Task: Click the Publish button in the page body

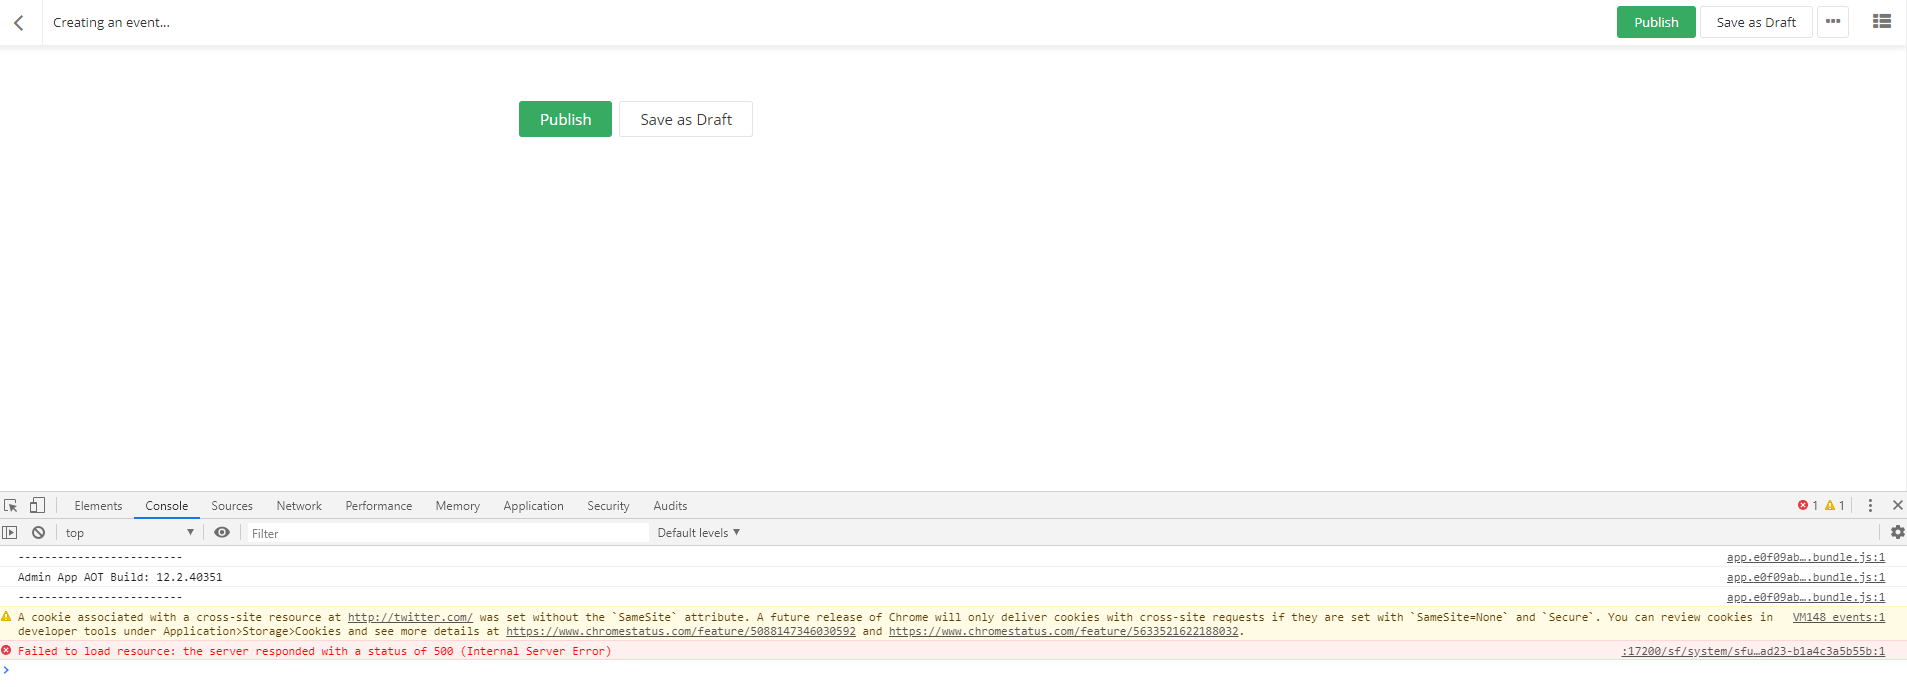Action: pos(565,119)
